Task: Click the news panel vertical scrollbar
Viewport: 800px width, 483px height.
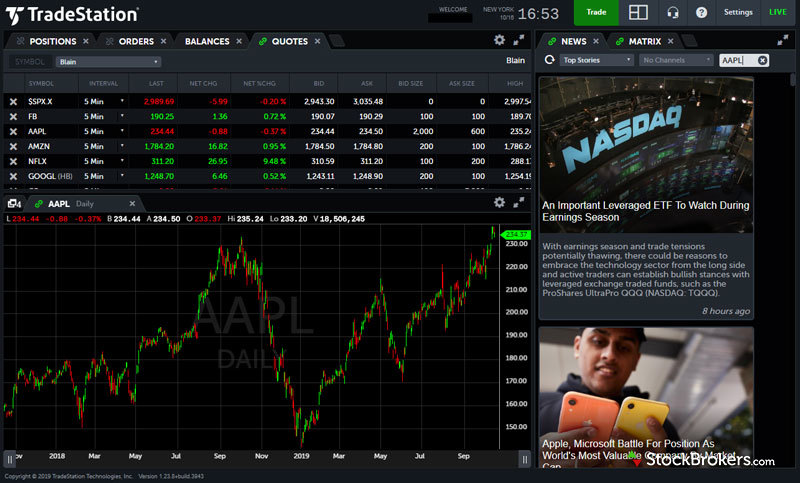Action: (x=792, y=80)
